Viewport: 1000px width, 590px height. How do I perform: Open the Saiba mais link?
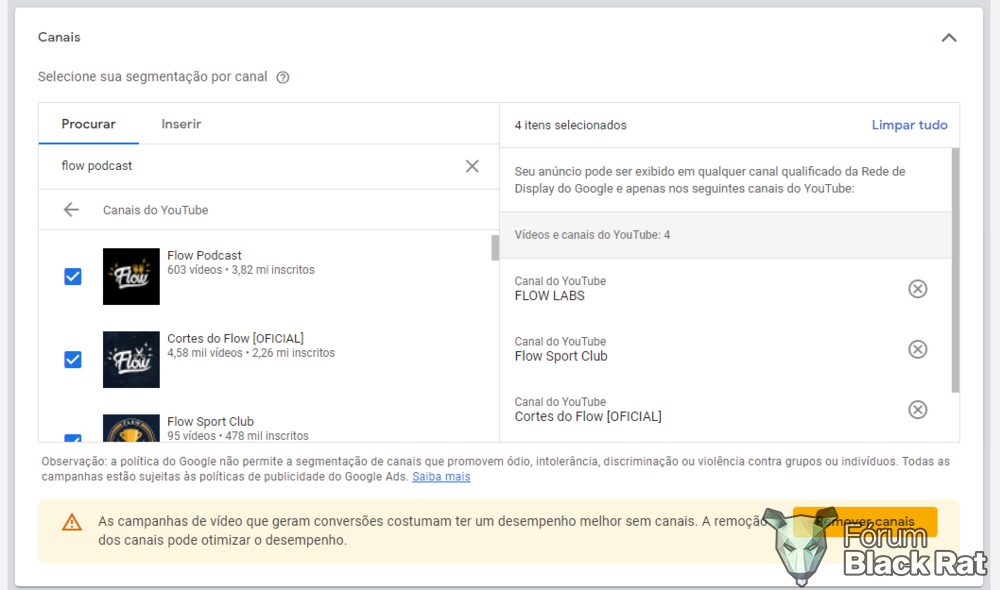pyautogui.click(x=441, y=476)
